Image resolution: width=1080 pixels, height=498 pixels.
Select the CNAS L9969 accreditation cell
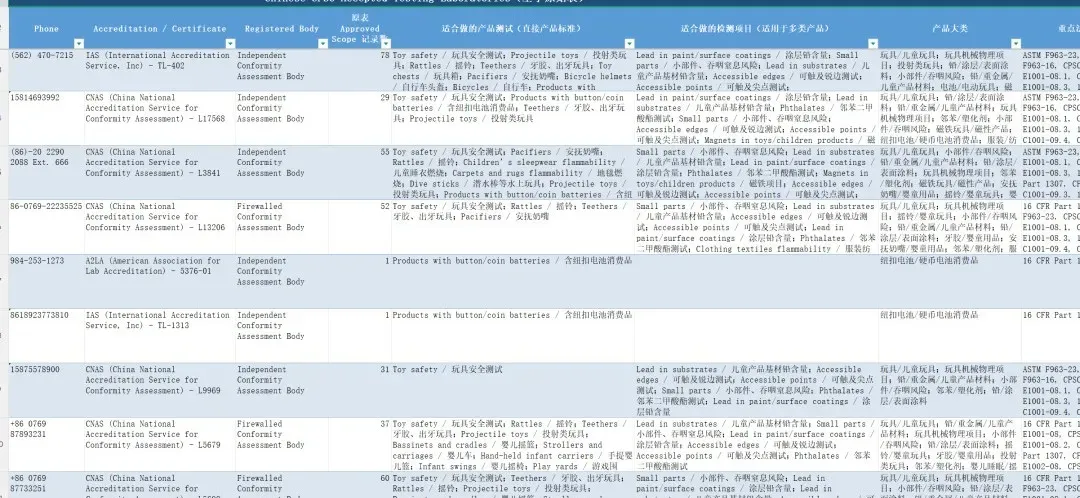point(160,390)
